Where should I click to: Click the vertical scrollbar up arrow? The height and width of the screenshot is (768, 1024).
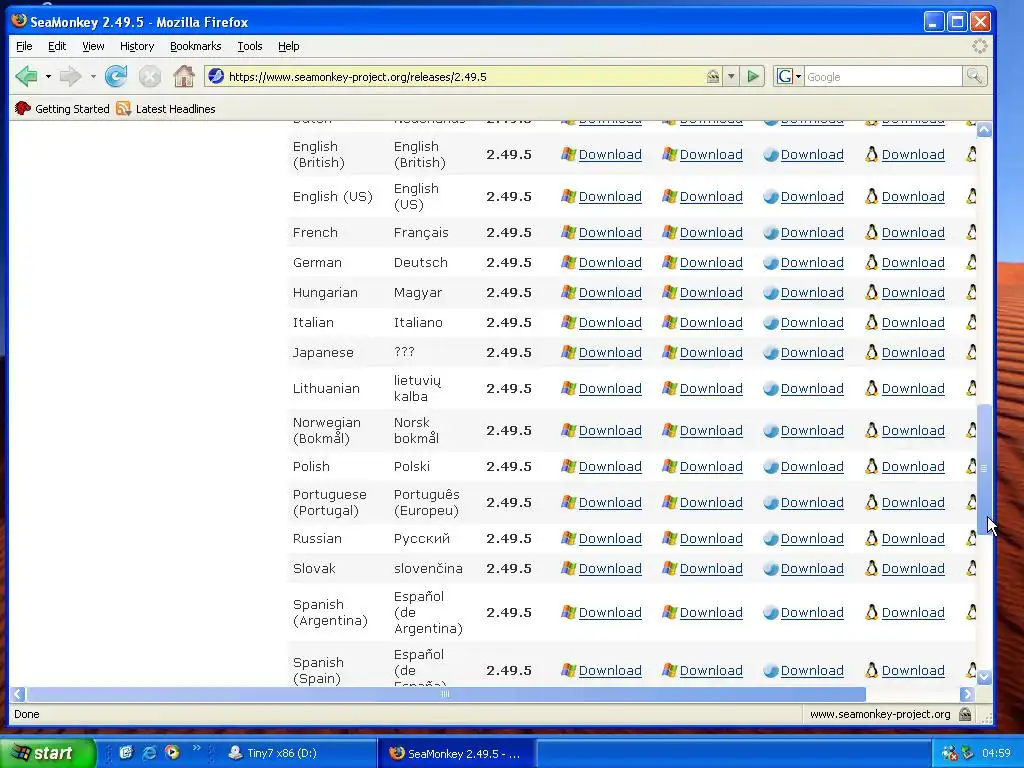(x=984, y=129)
